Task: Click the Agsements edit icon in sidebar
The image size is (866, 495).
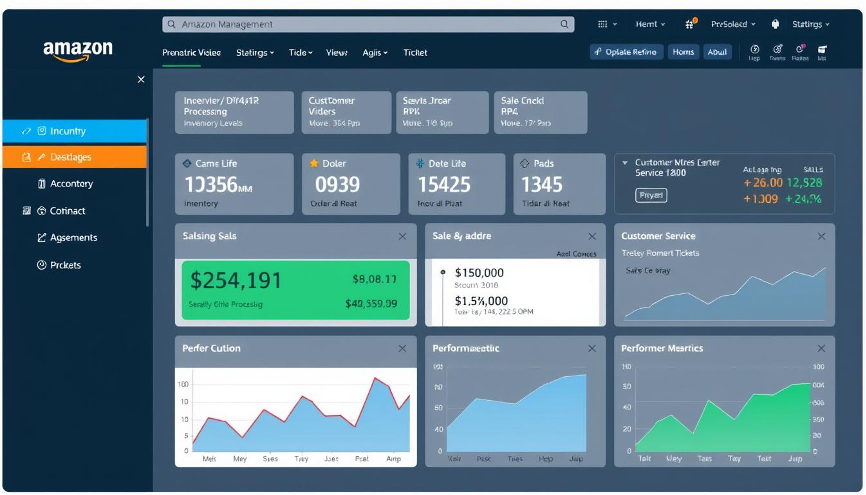Action: (42, 238)
